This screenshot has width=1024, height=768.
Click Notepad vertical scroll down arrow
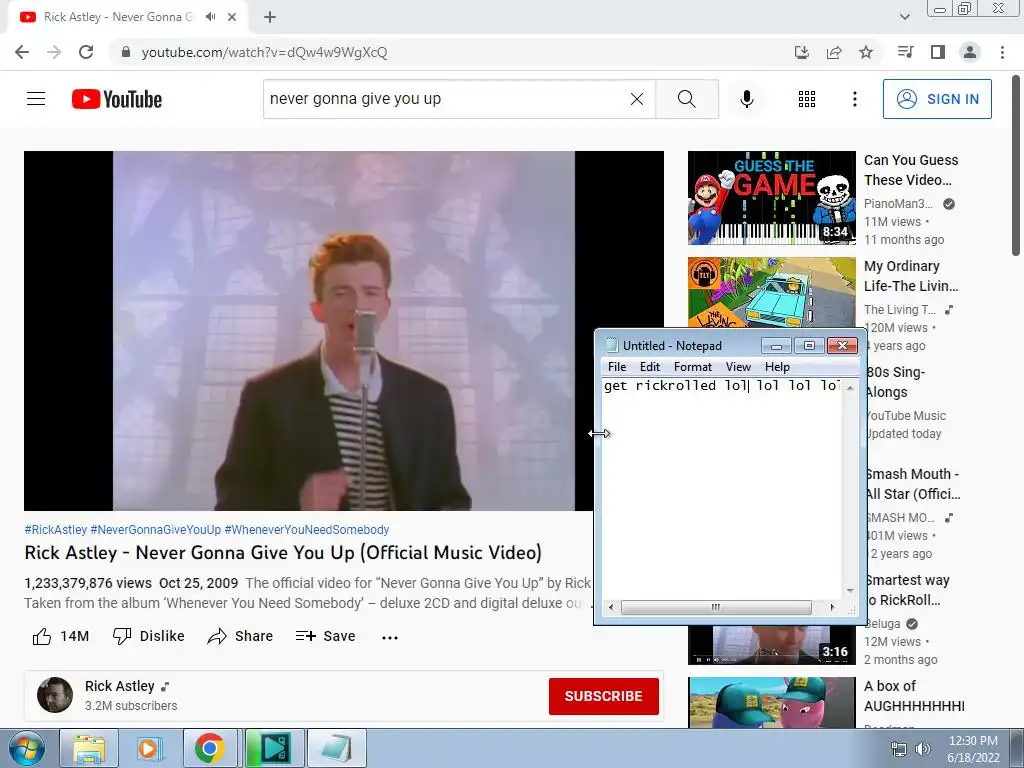point(850,590)
